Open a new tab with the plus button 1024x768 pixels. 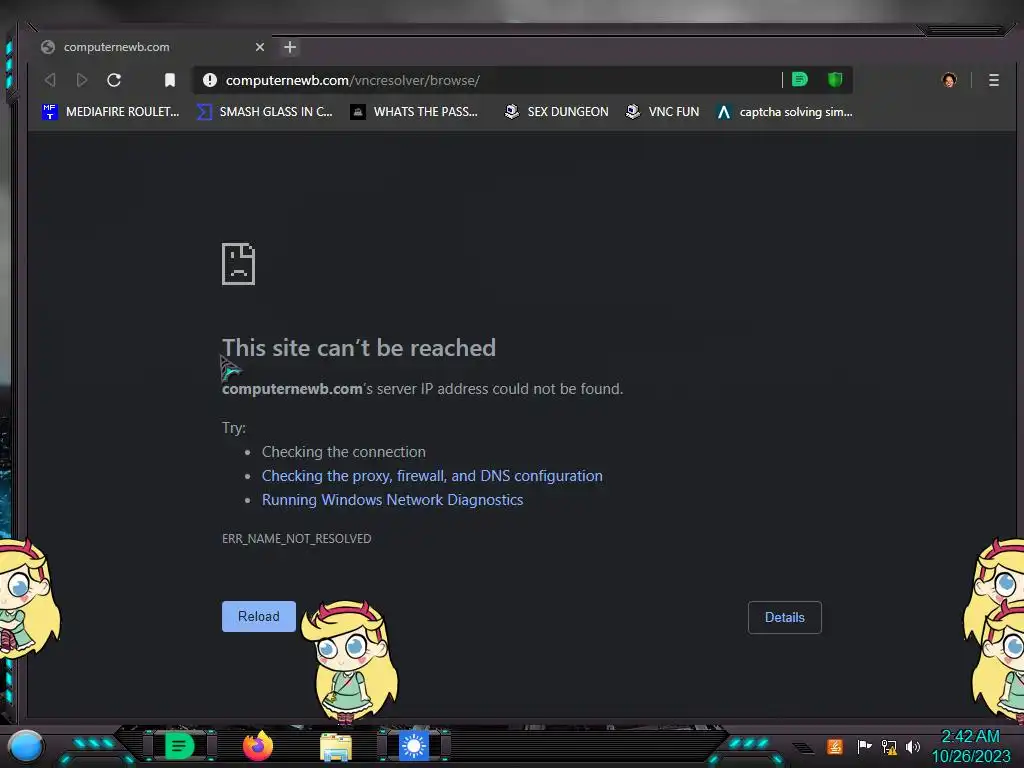[290, 47]
